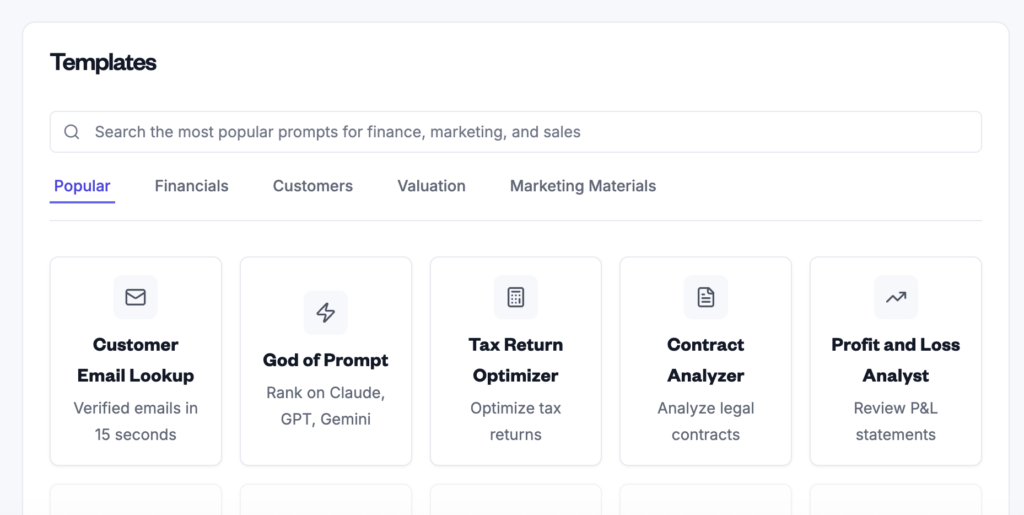Select the Popular tab

click(82, 186)
